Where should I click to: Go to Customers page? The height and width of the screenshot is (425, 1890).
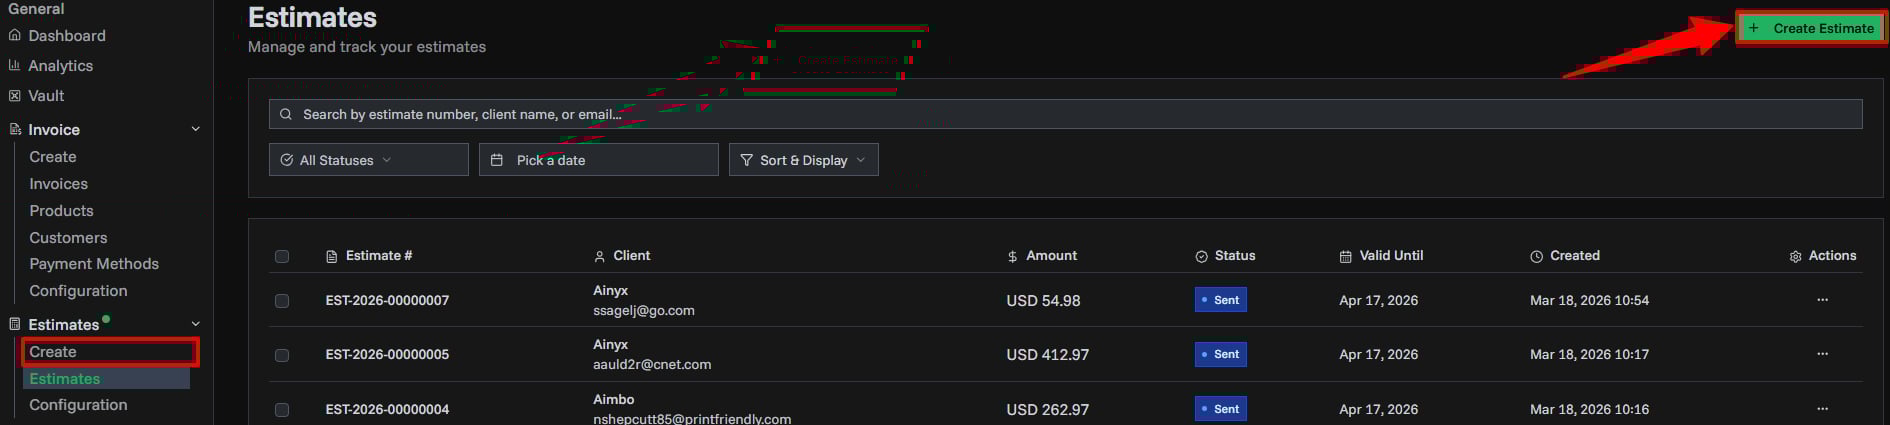point(68,238)
